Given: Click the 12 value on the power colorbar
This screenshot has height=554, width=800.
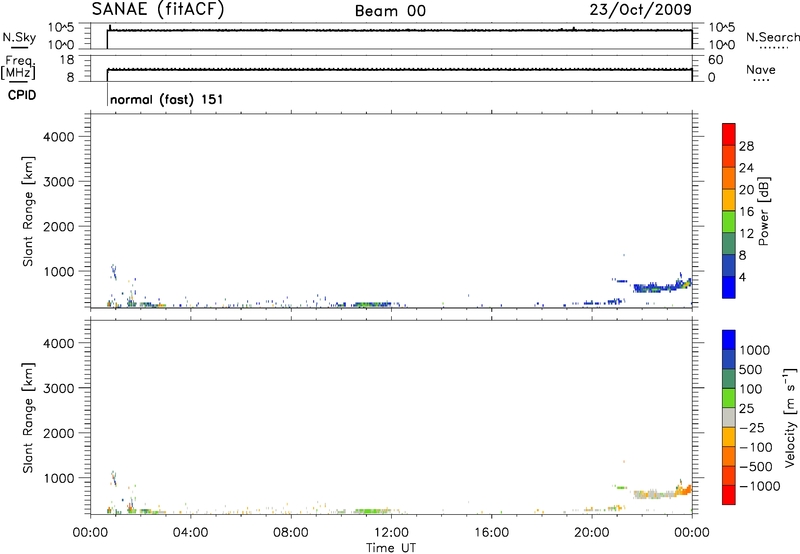Looking at the screenshot, I should (x=746, y=234).
